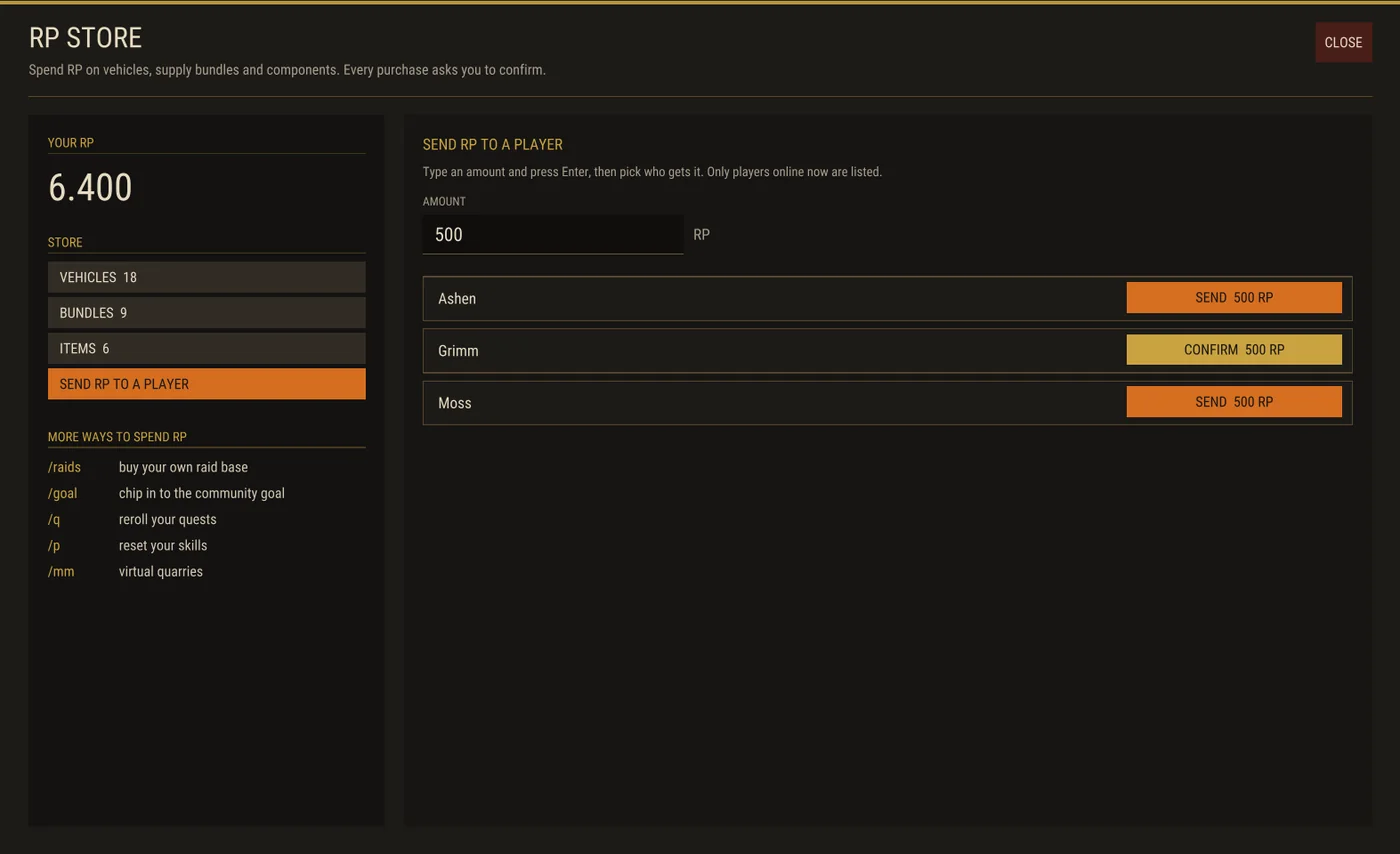Click 'chip in to the community goal' text
Screen dimensions: 1400x854
click(x=202, y=493)
